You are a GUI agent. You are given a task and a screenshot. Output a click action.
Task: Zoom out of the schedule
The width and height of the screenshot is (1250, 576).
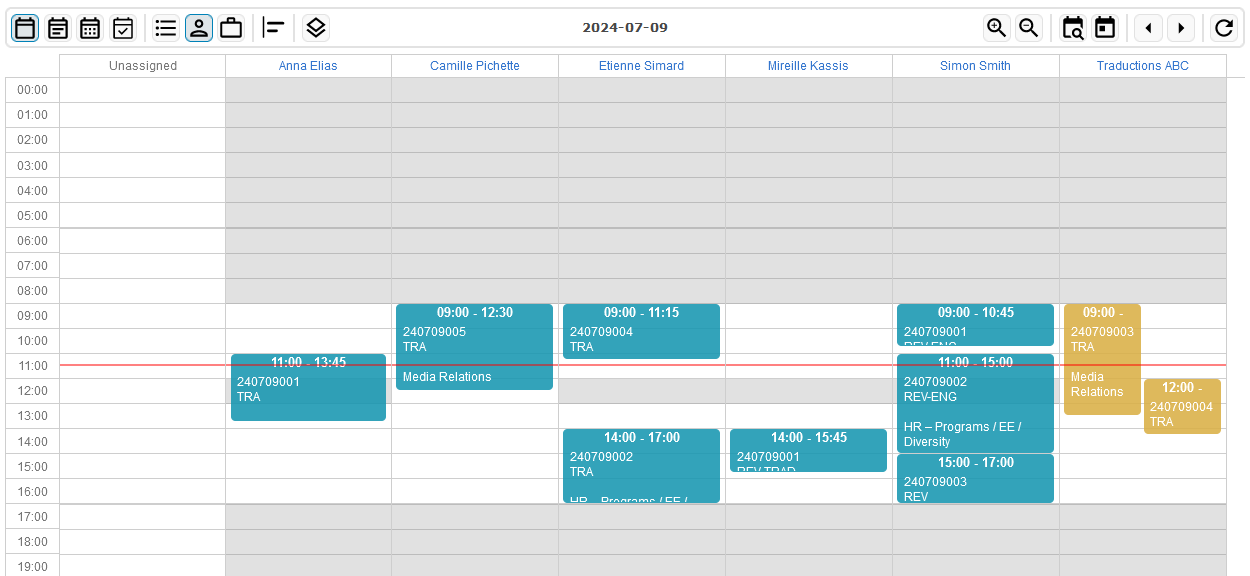coord(1028,28)
